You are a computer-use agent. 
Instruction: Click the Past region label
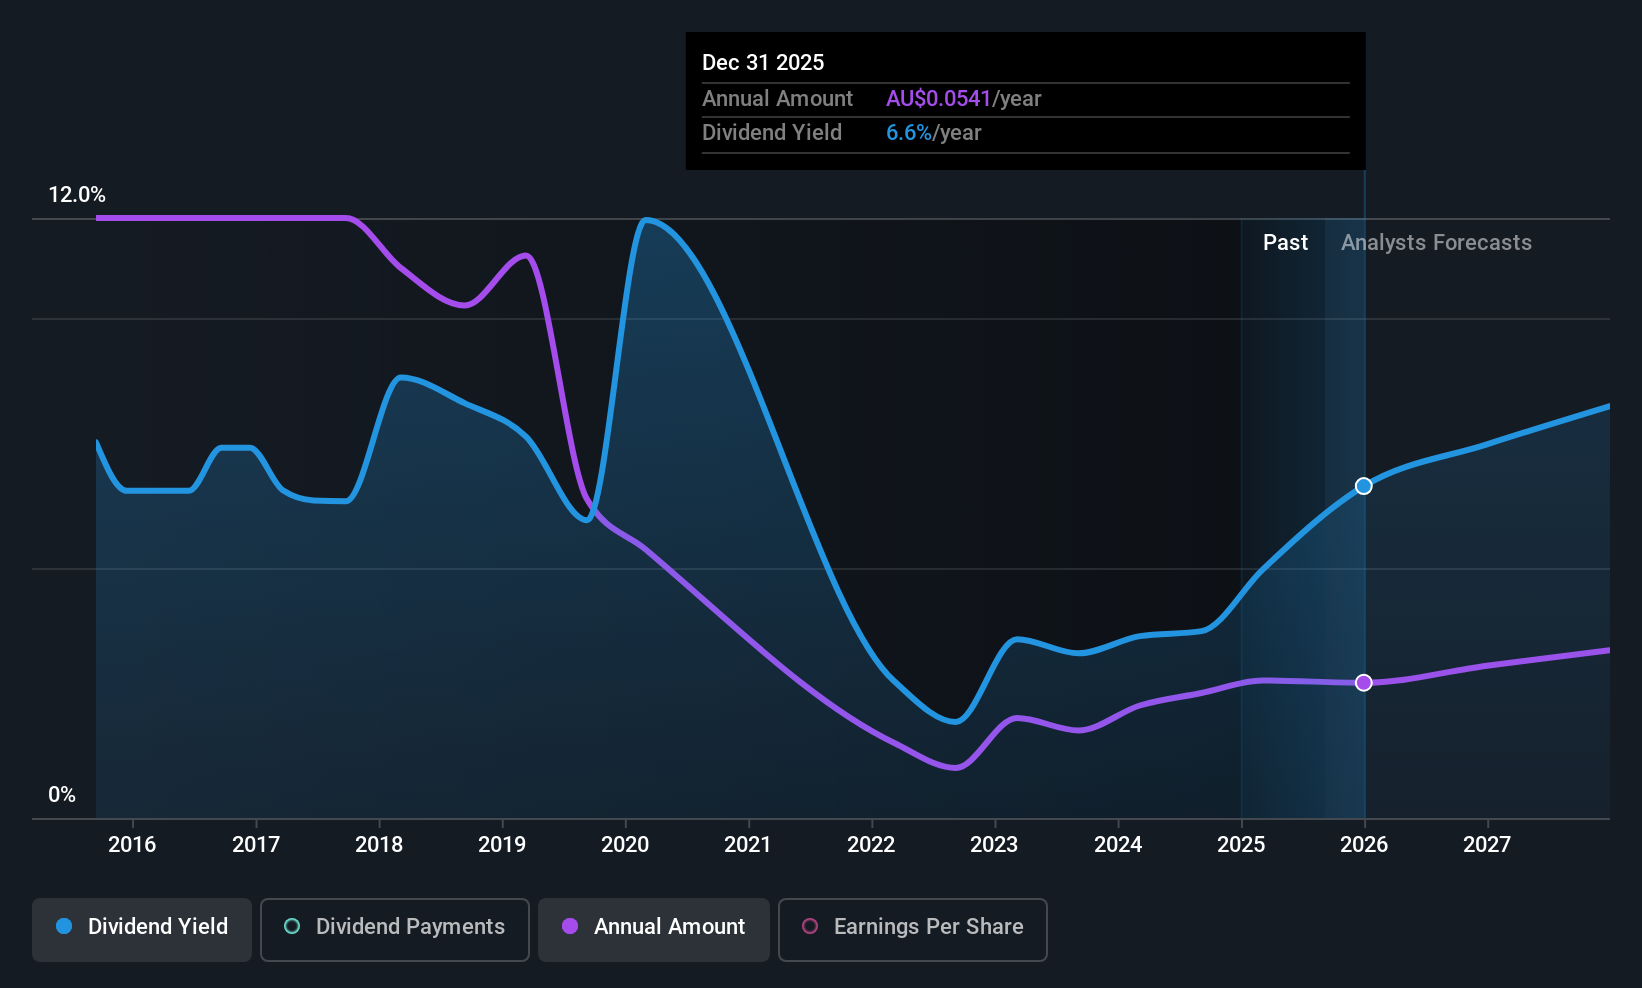pos(1285,243)
